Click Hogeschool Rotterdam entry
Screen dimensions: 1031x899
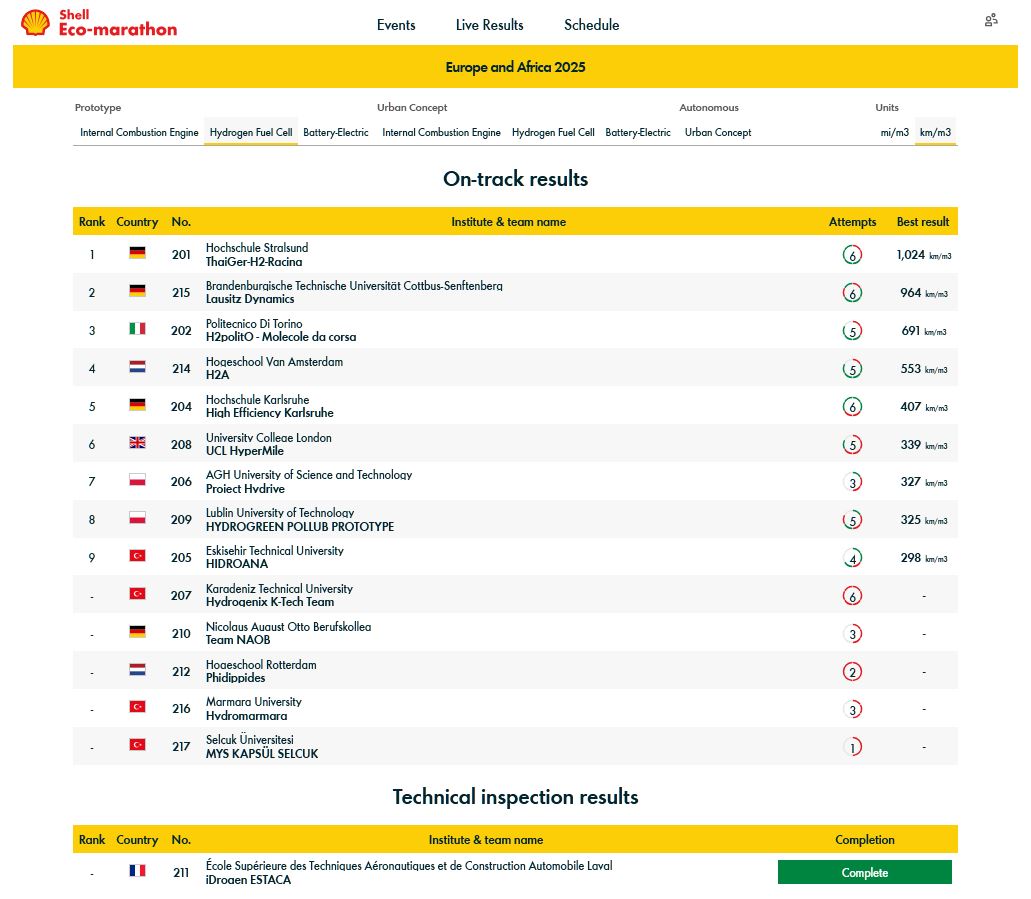pos(261,664)
